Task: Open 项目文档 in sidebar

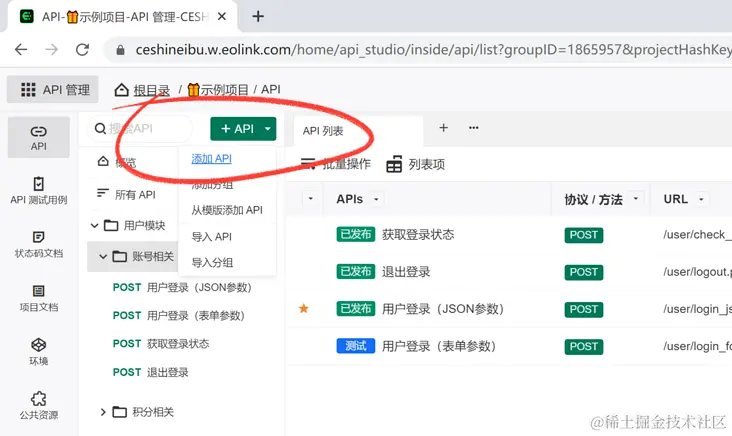Action: pos(39,298)
